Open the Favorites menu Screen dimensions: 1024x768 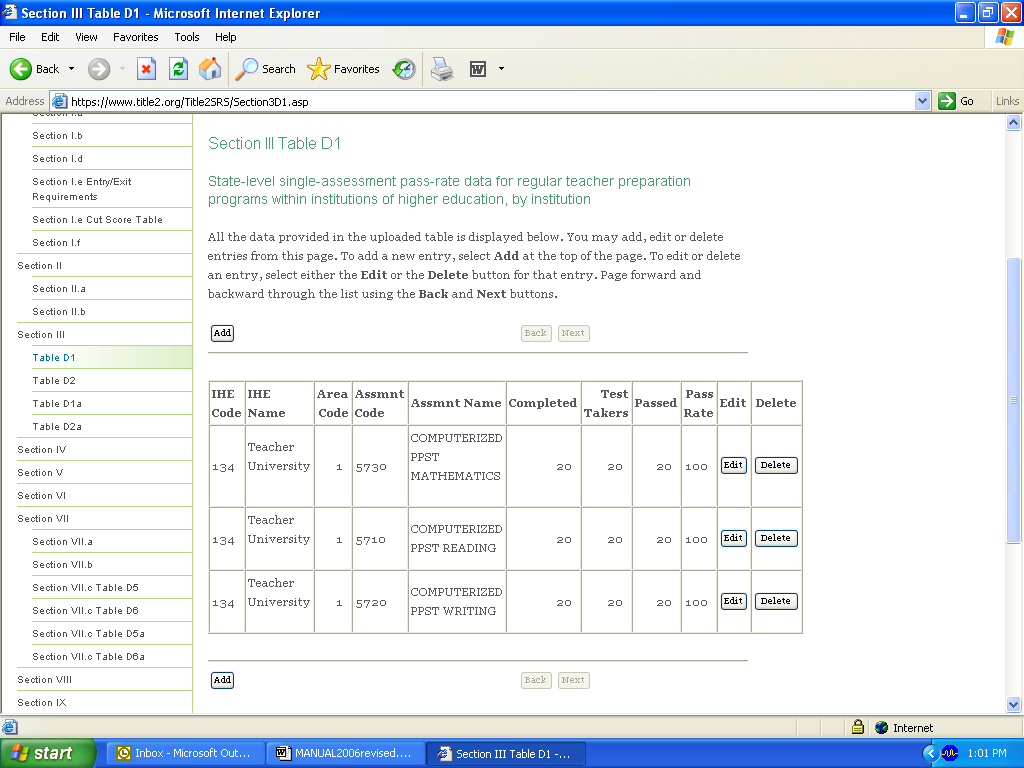pyautogui.click(x=135, y=37)
